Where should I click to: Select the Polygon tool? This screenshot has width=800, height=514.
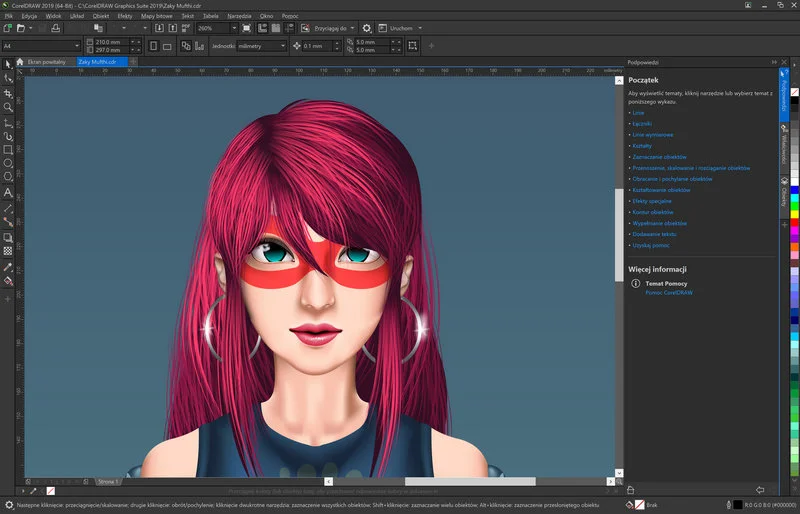click(8, 177)
